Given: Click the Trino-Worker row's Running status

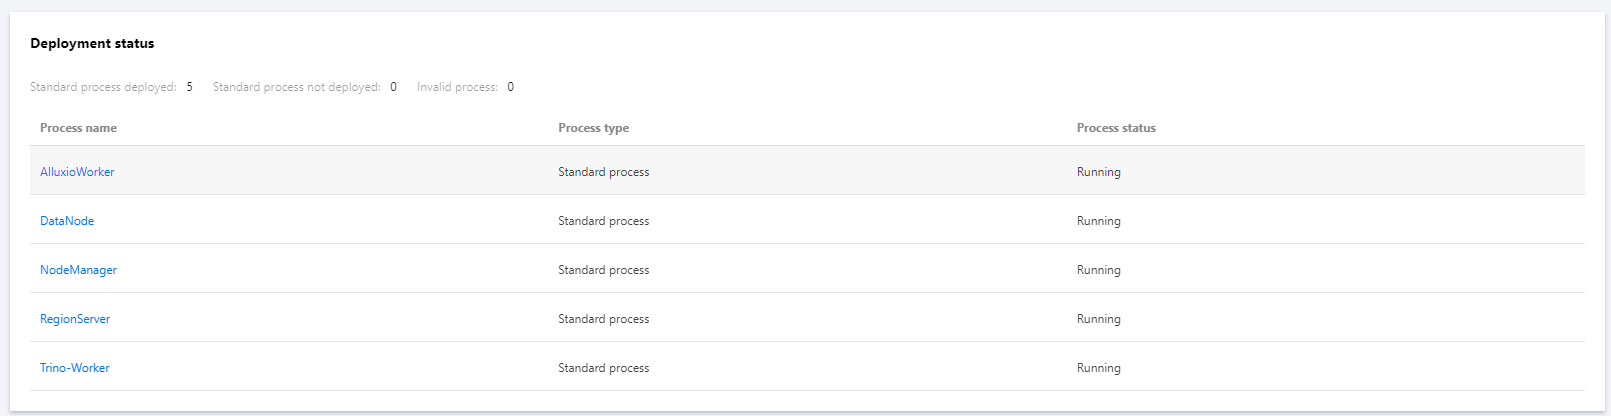Looking at the screenshot, I should (x=1098, y=368).
